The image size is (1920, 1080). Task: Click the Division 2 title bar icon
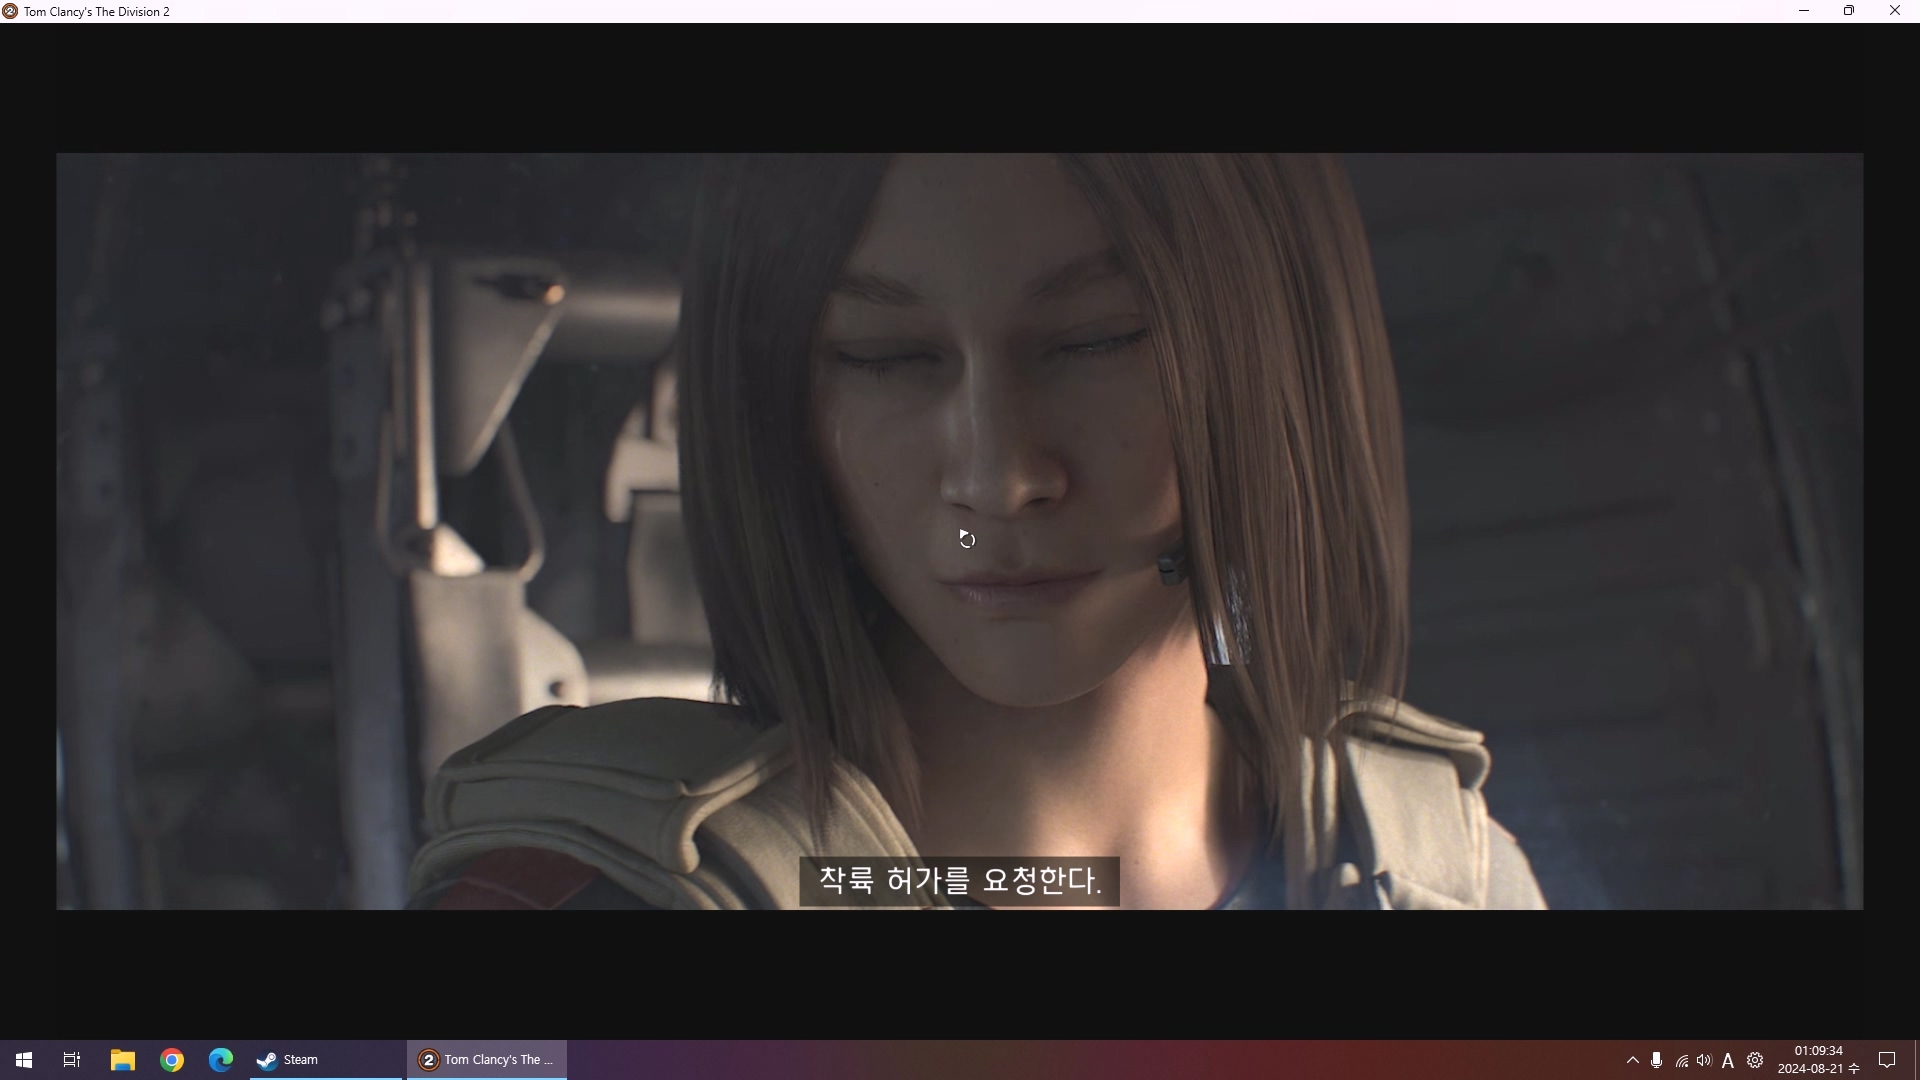[x=10, y=11]
